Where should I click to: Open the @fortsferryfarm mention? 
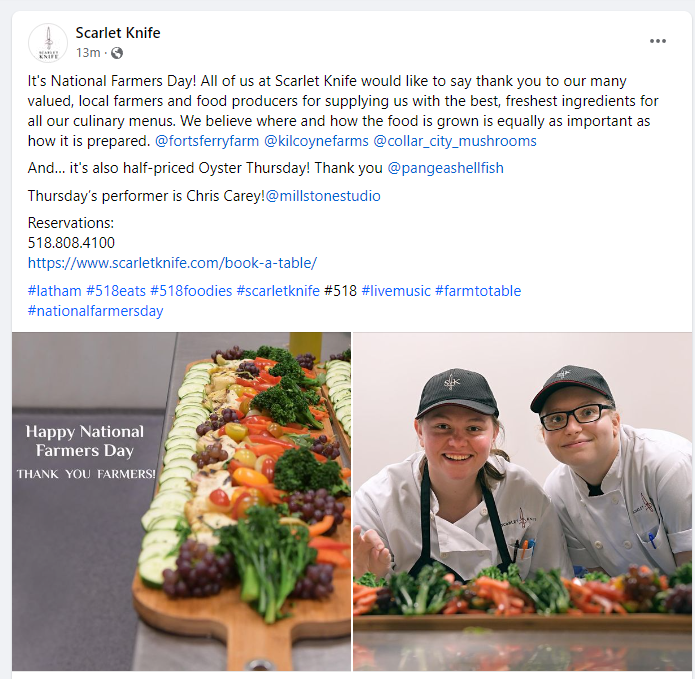(207, 141)
